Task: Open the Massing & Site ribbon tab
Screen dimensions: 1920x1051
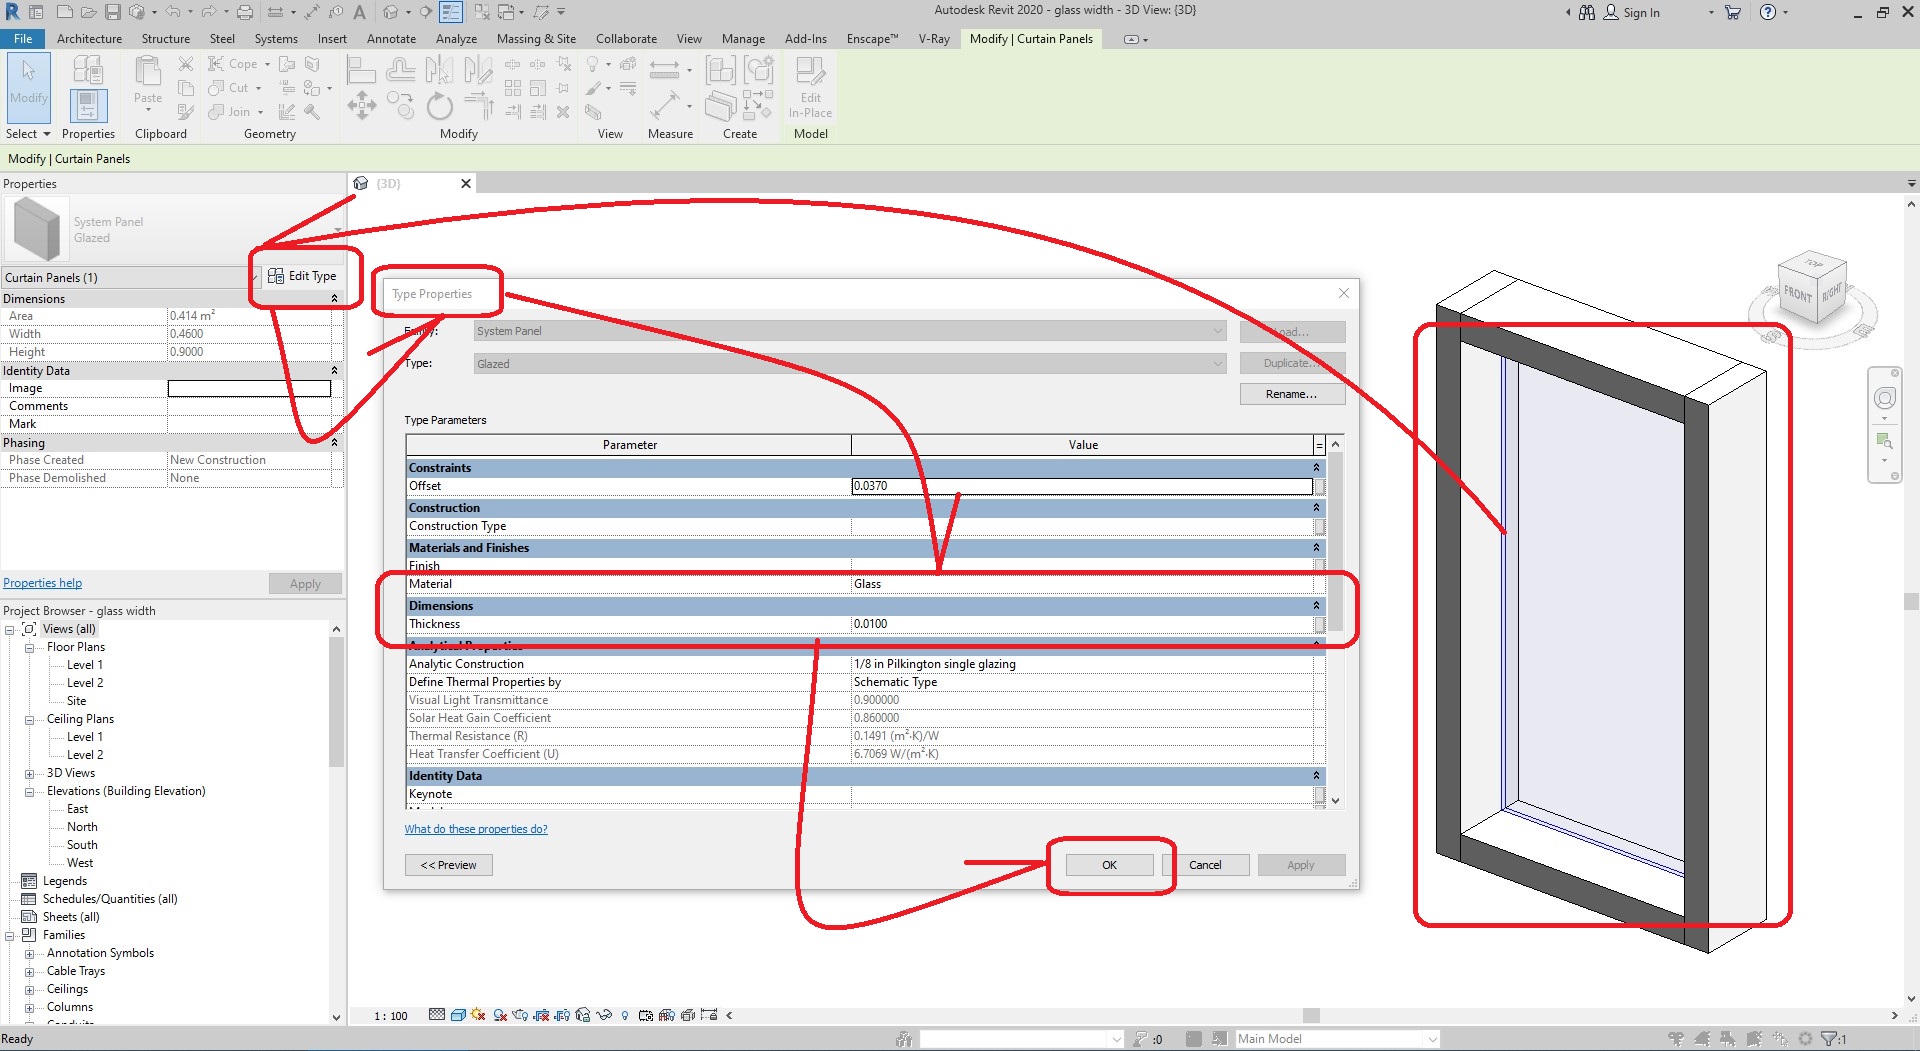Action: pos(536,39)
